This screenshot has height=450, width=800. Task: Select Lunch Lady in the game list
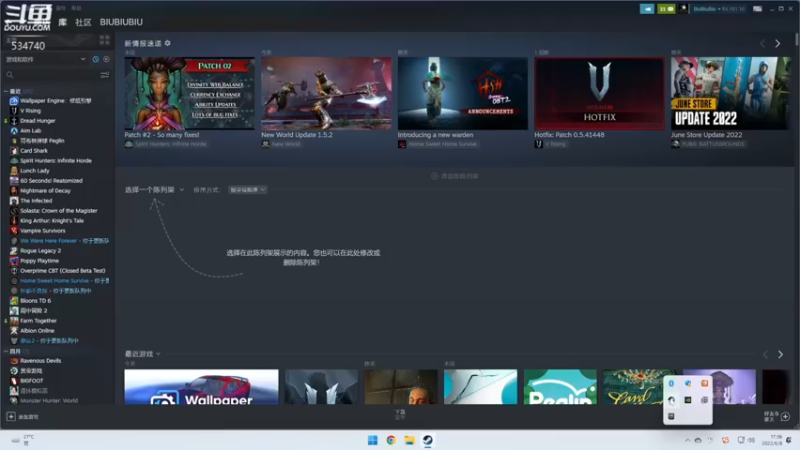[35, 171]
